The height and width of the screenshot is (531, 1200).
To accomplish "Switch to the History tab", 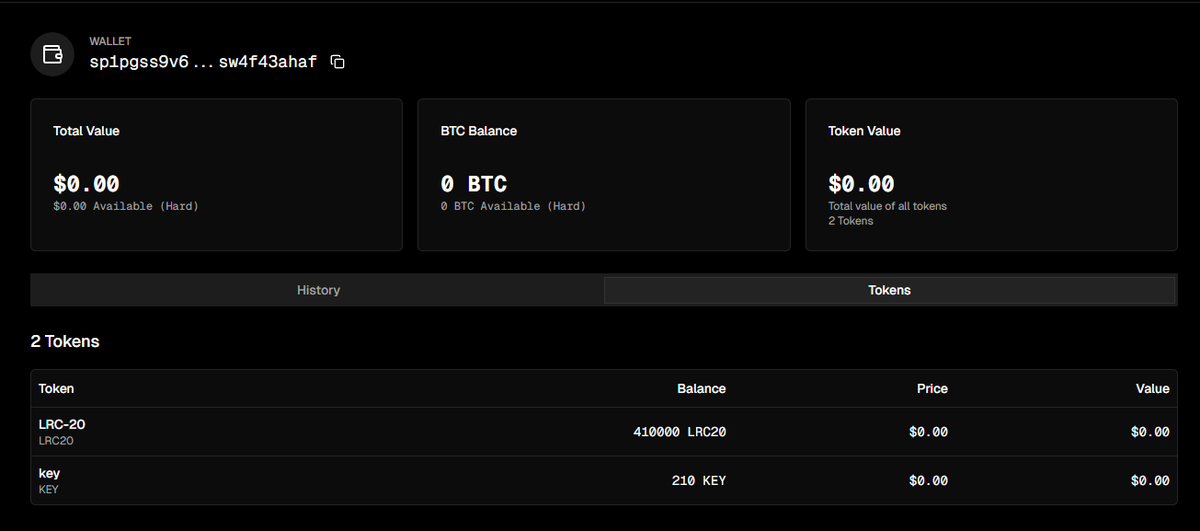I will pos(318,290).
